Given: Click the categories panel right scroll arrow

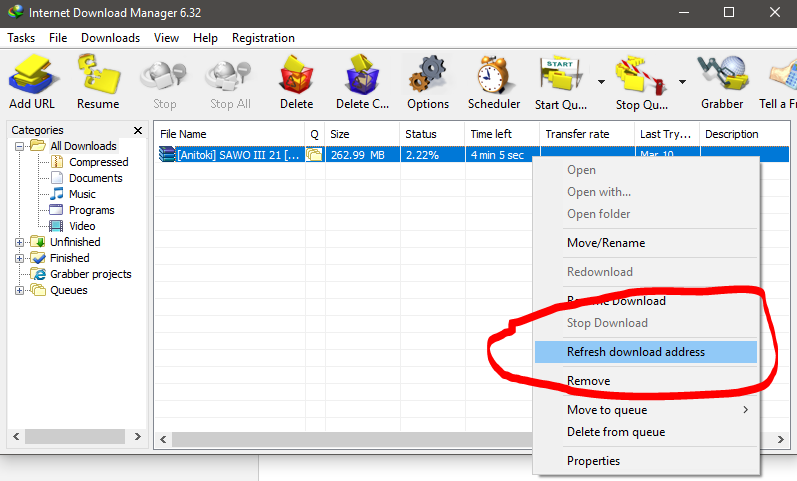Looking at the screenshot, I should tap(137, 436).
